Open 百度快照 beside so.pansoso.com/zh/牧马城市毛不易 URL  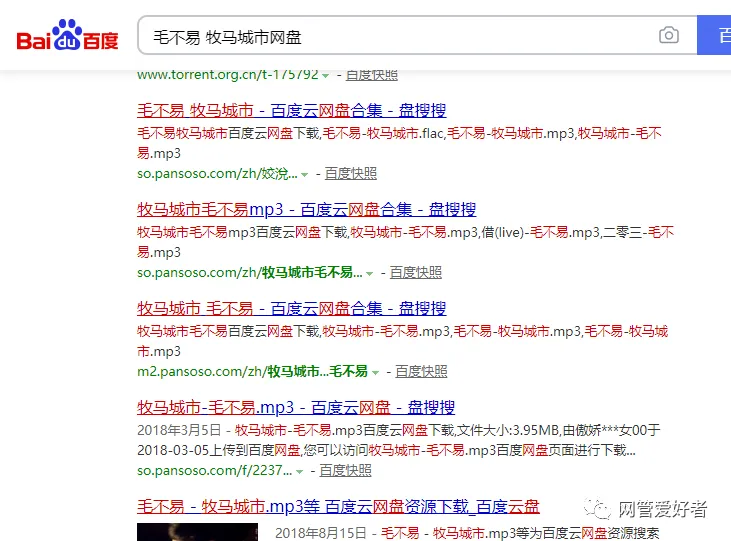click(x=415, y=272)
